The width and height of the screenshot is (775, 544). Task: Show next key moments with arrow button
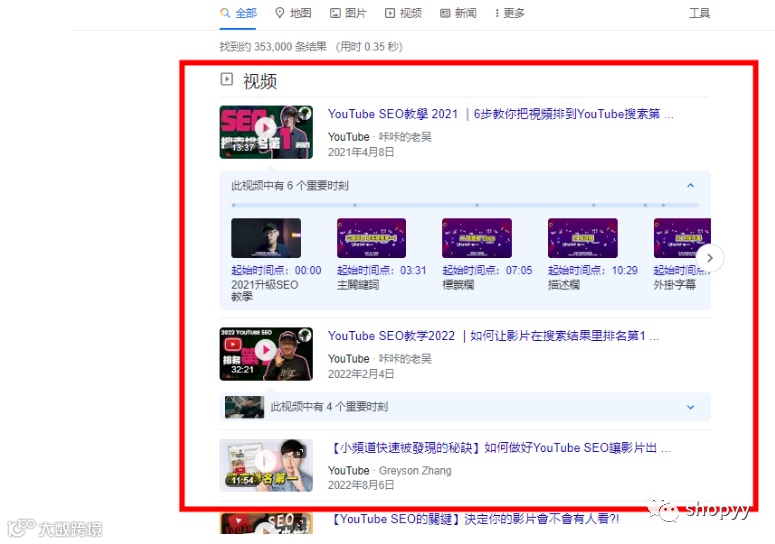click(710, 258)
